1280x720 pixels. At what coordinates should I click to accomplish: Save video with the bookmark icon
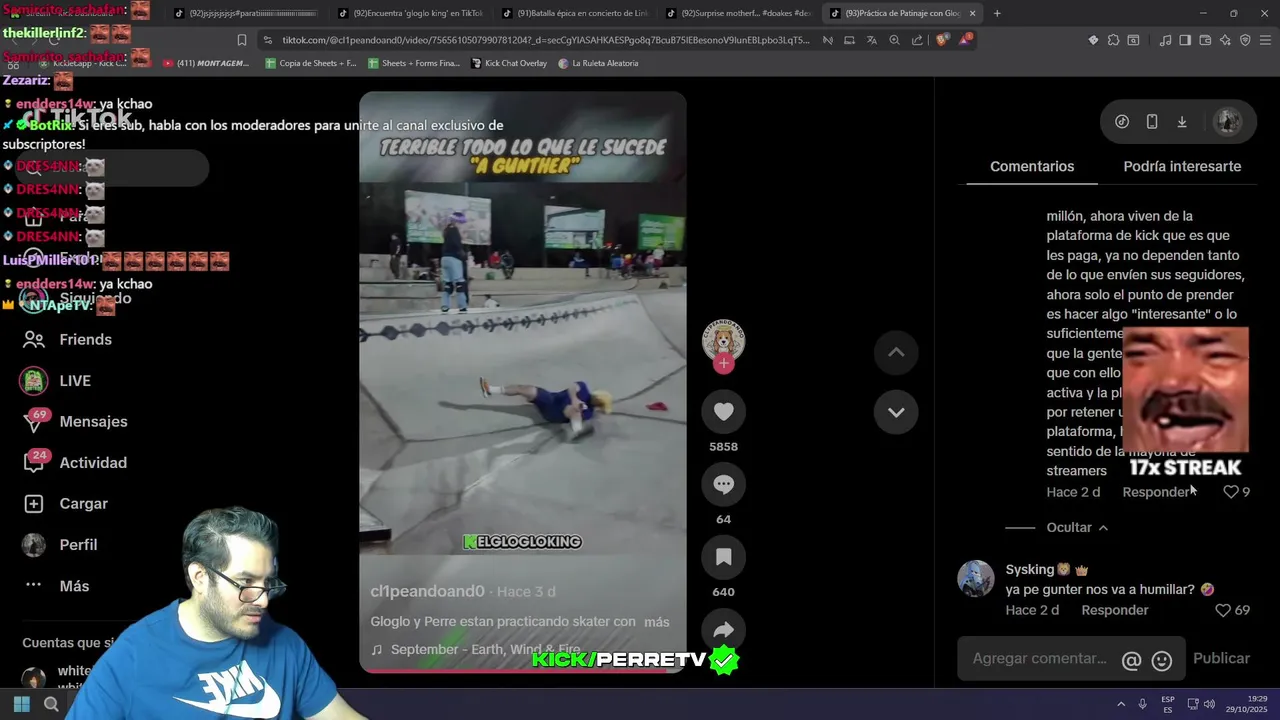[x=724, y=557]
